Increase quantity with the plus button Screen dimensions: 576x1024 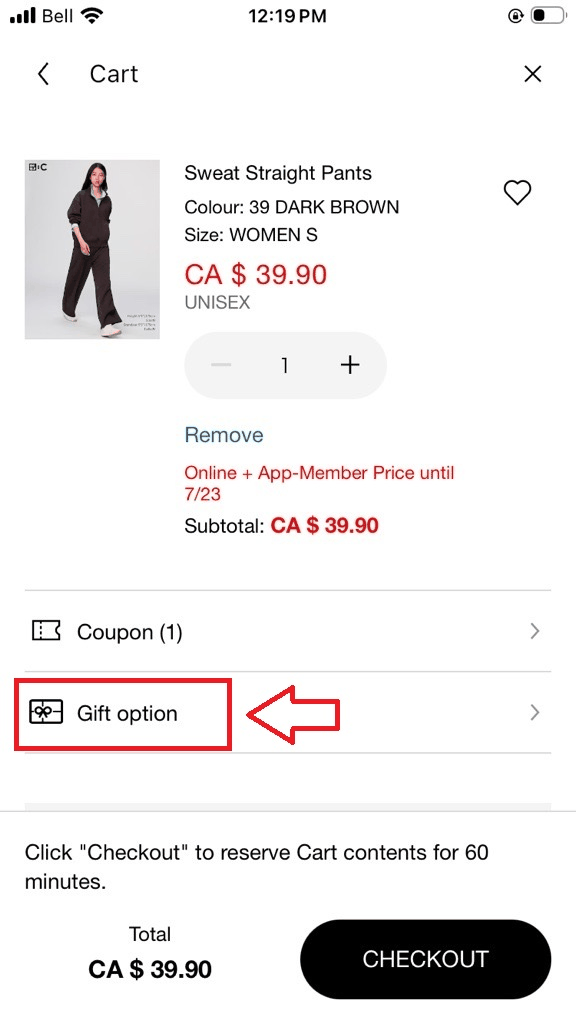[350, 364]
